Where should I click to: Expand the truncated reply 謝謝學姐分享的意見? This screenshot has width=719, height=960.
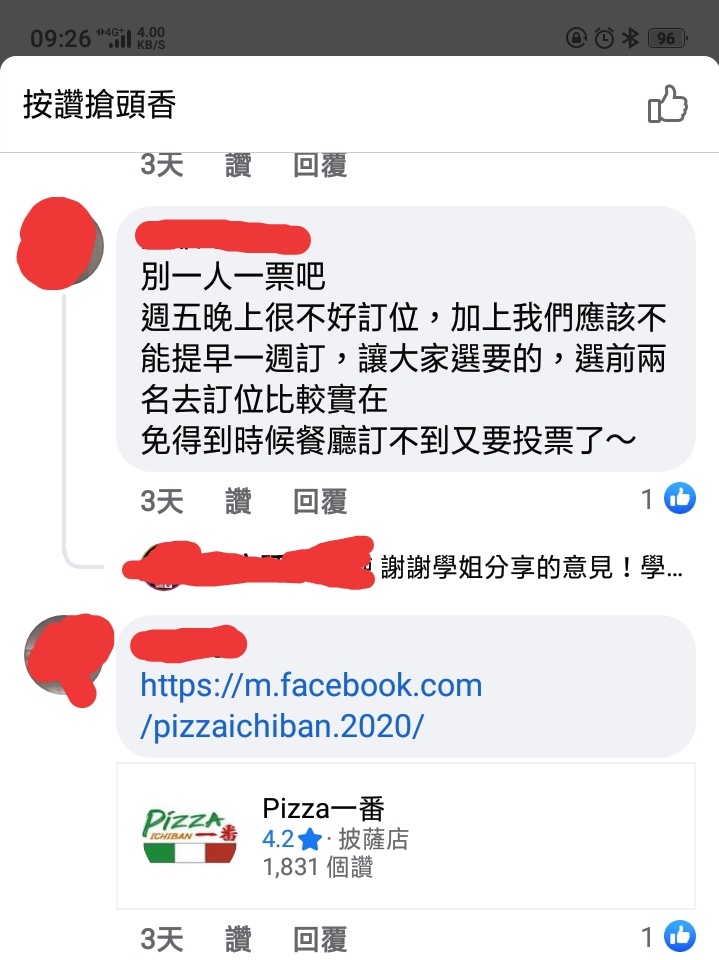531,567
